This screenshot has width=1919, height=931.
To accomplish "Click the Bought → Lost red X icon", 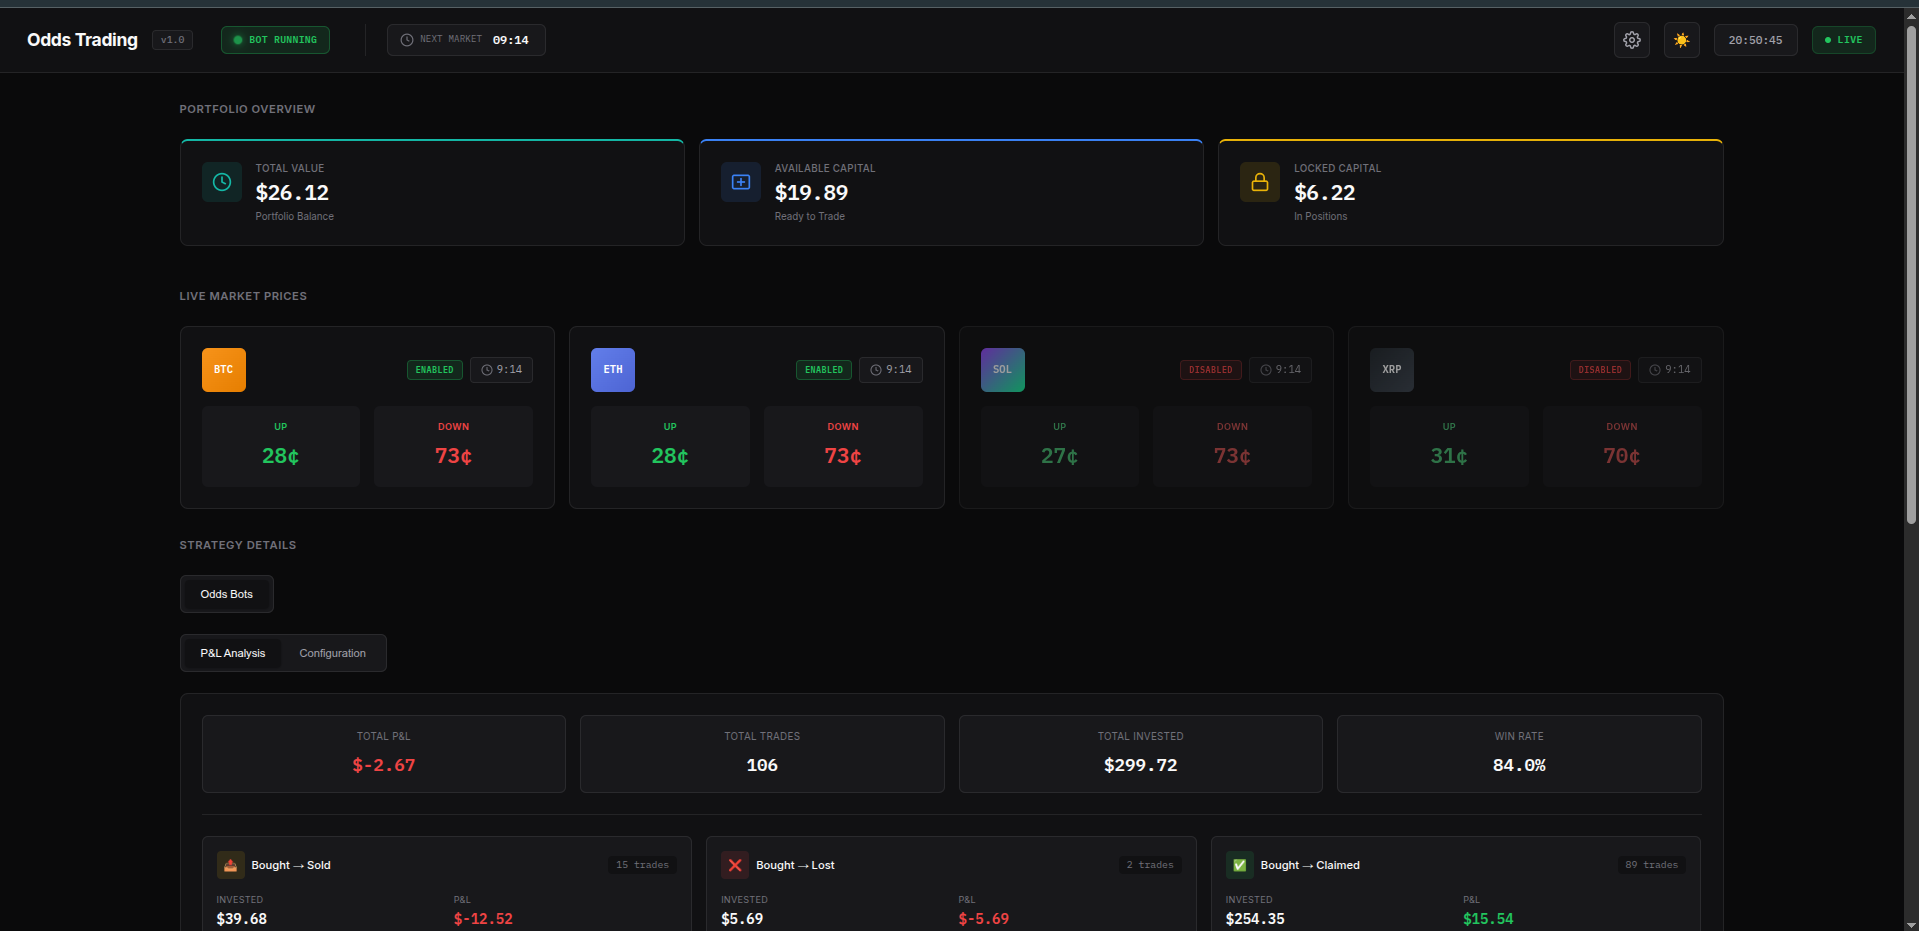I will tap(735, 865).
